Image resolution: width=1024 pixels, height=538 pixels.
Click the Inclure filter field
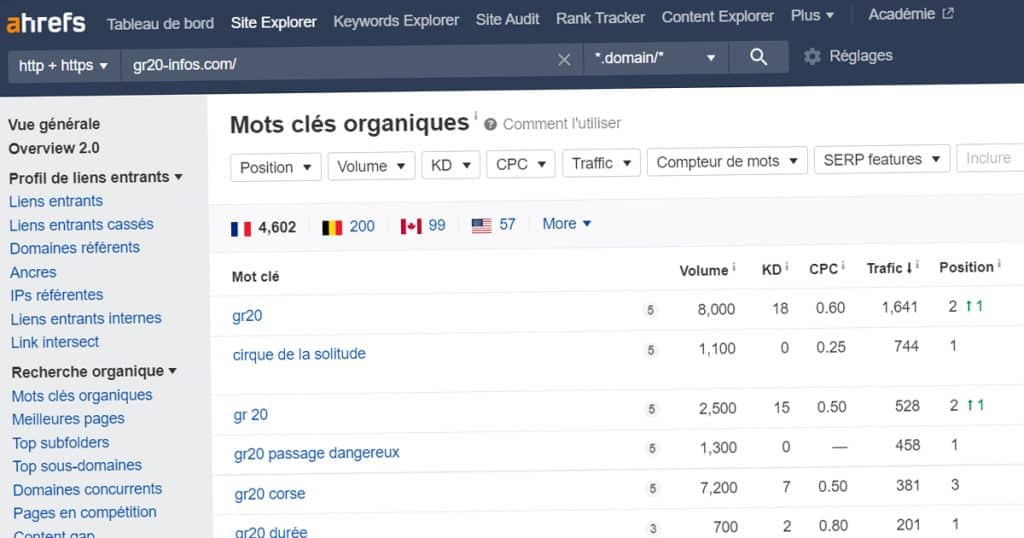990,158
